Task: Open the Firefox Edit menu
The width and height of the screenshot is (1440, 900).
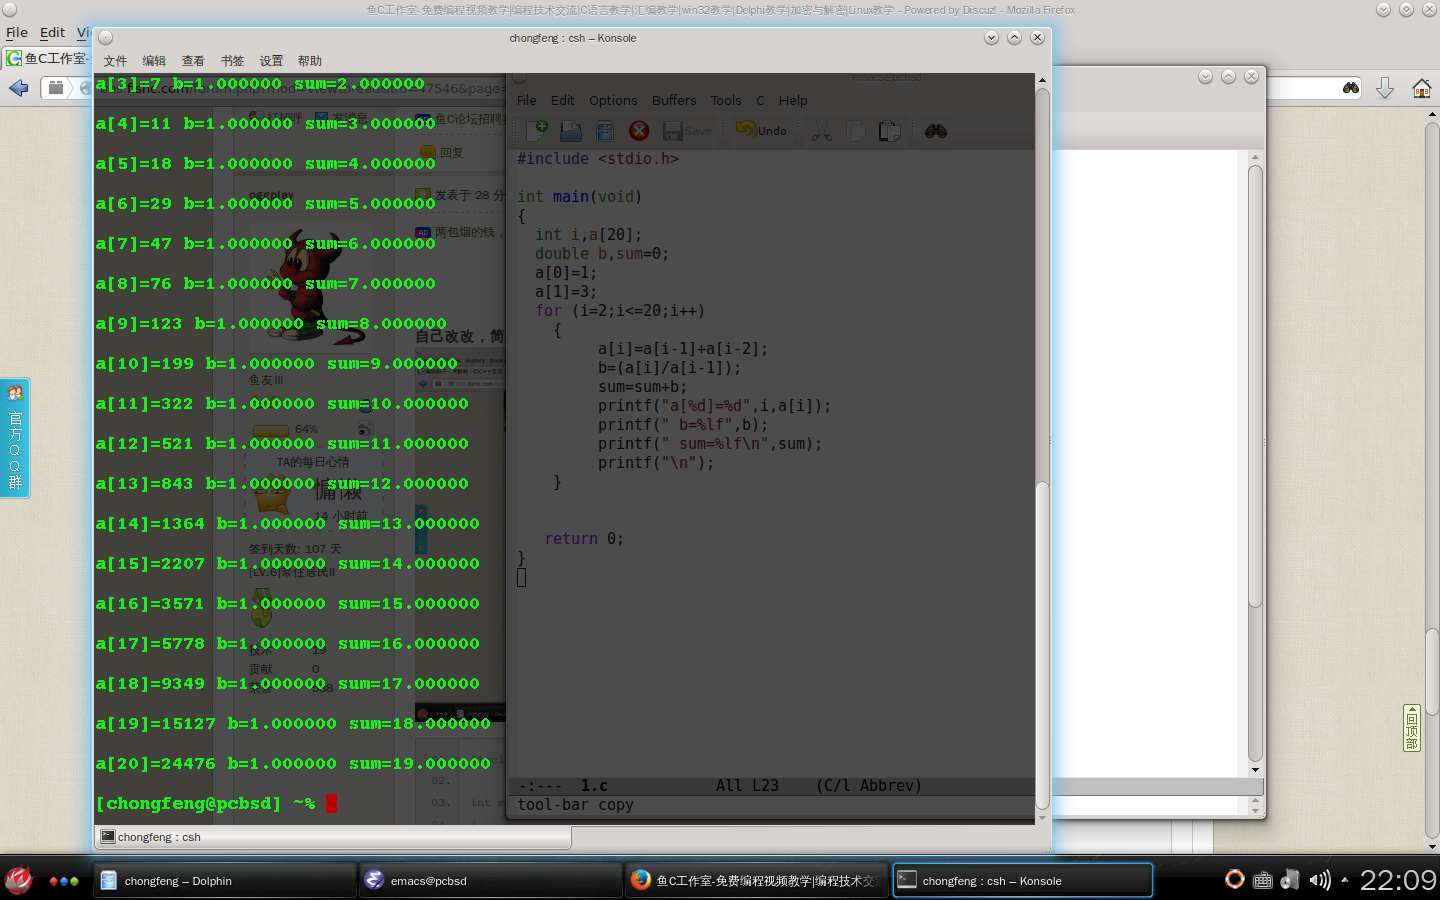Action: pyautogui.click(x=53, y=32)
